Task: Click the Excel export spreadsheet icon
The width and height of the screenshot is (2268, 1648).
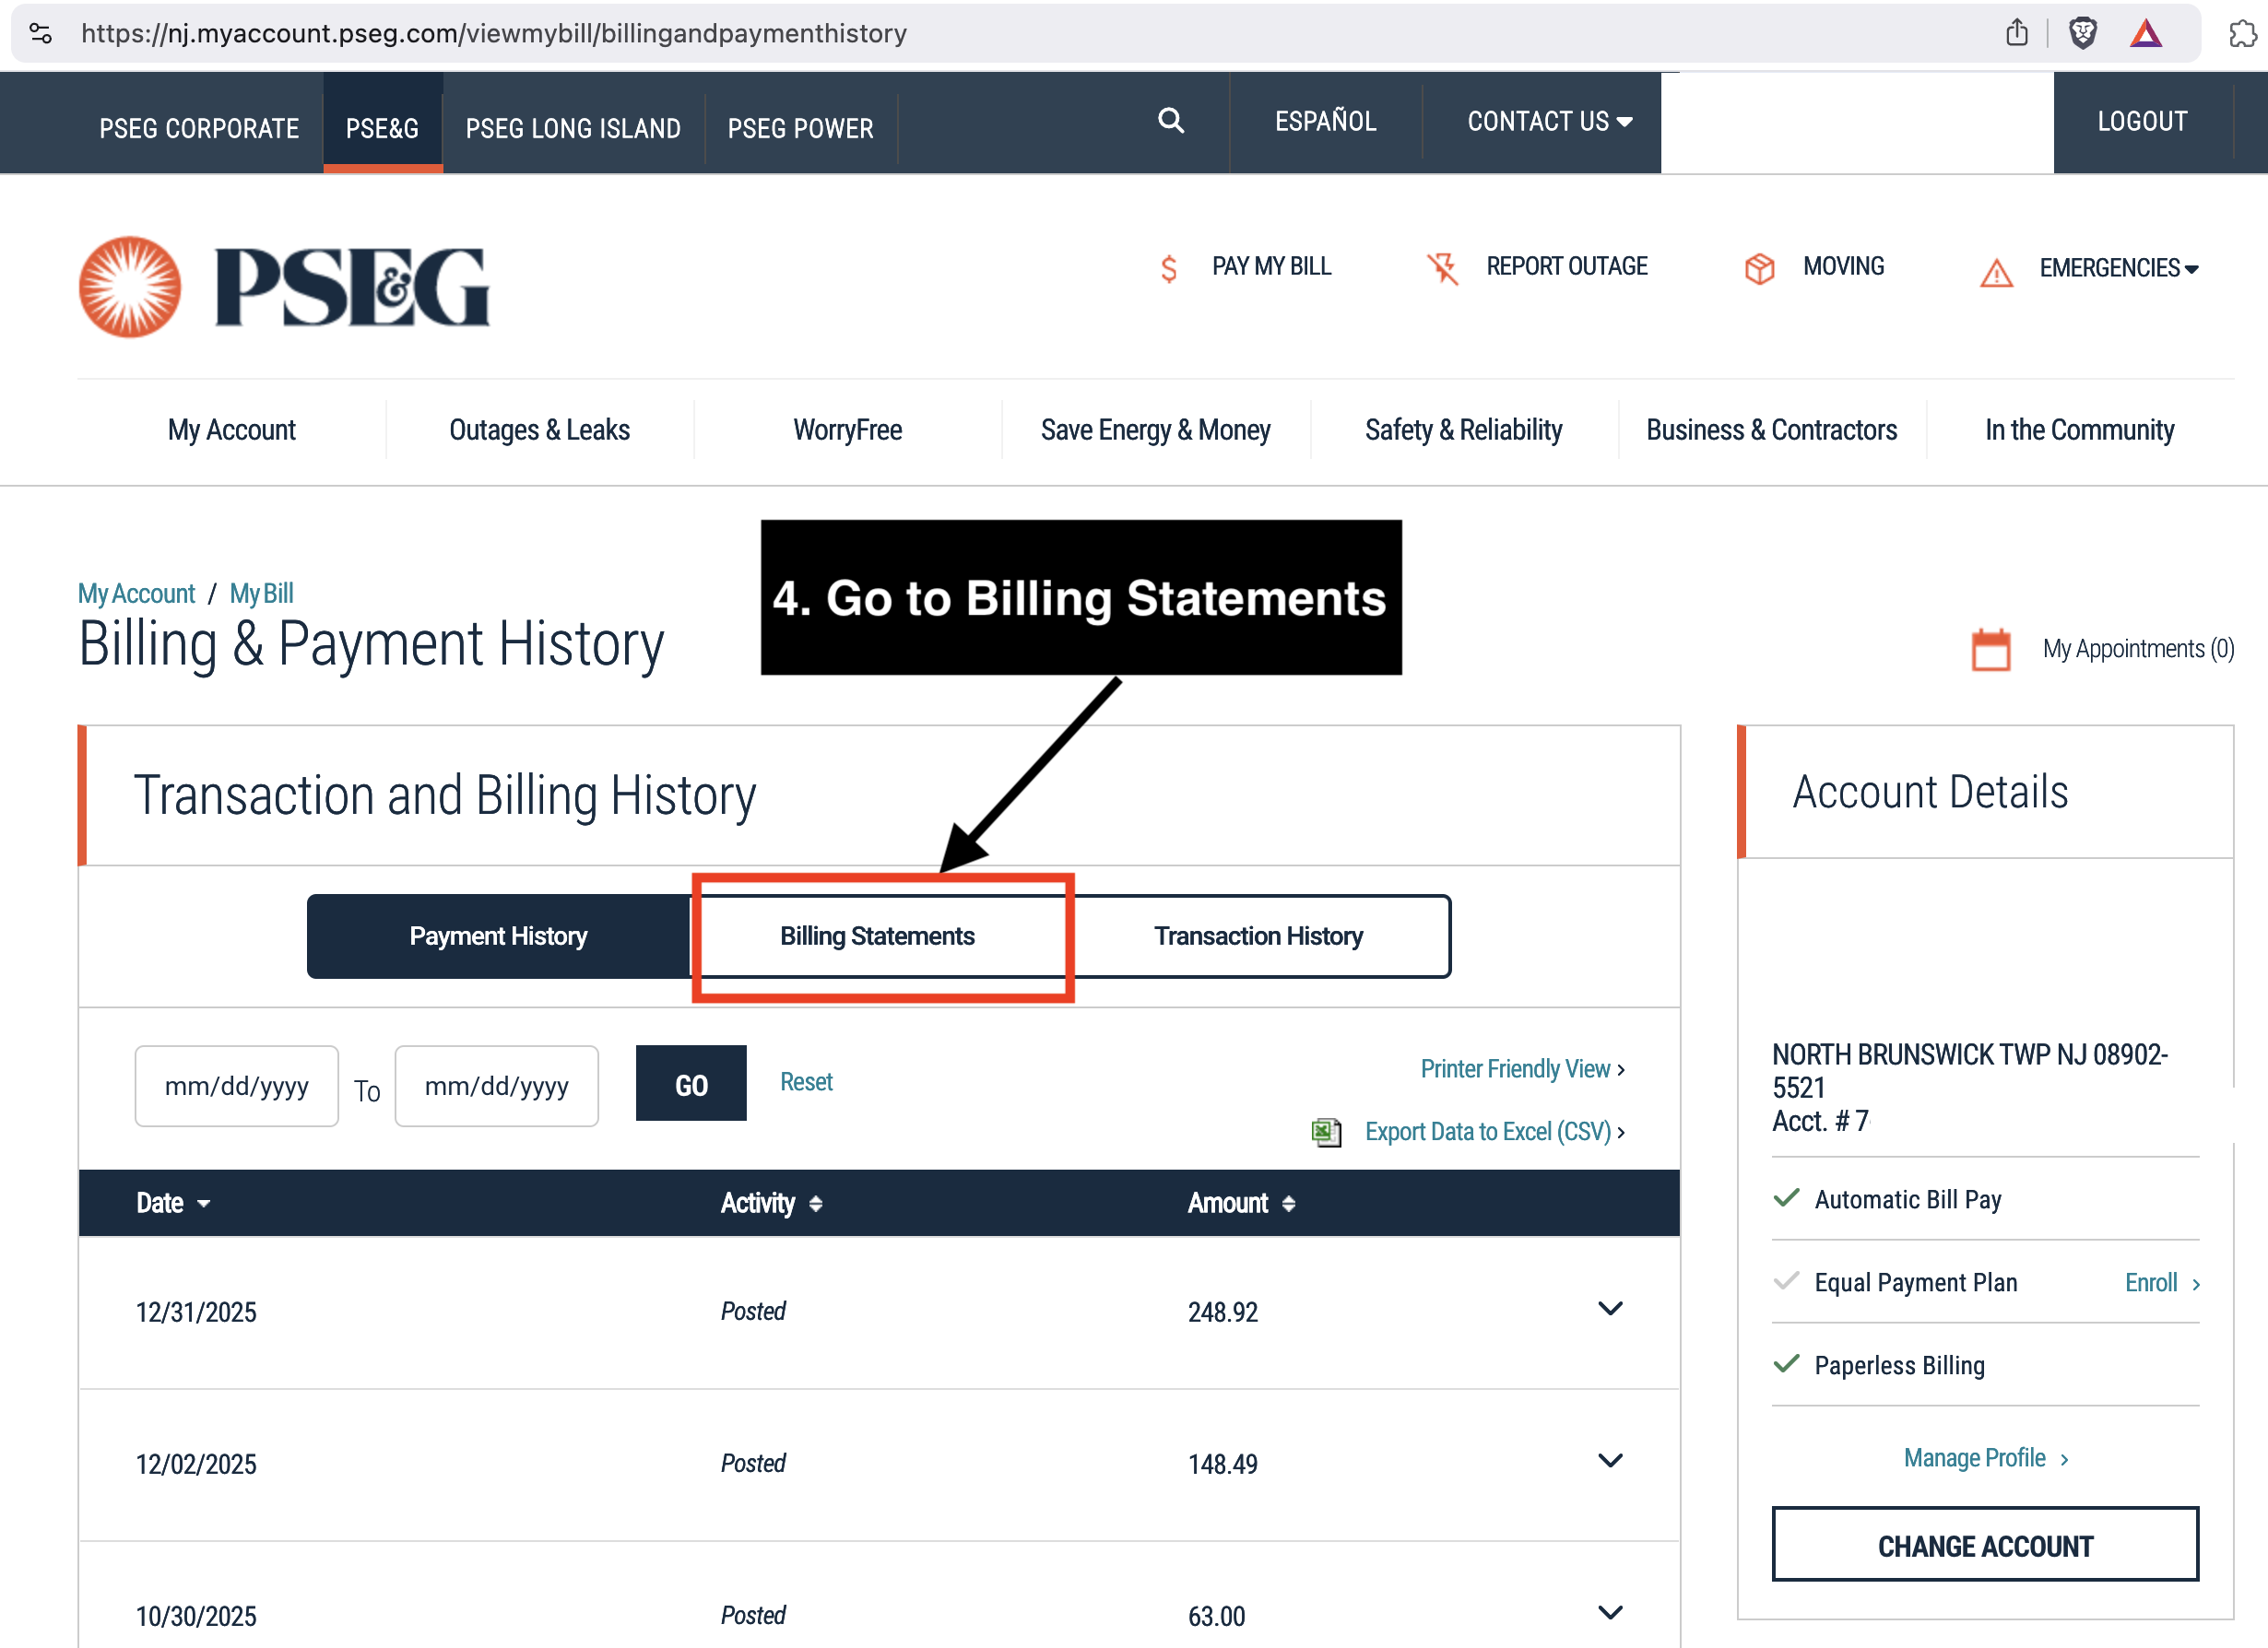Action: [1326, 1132]
